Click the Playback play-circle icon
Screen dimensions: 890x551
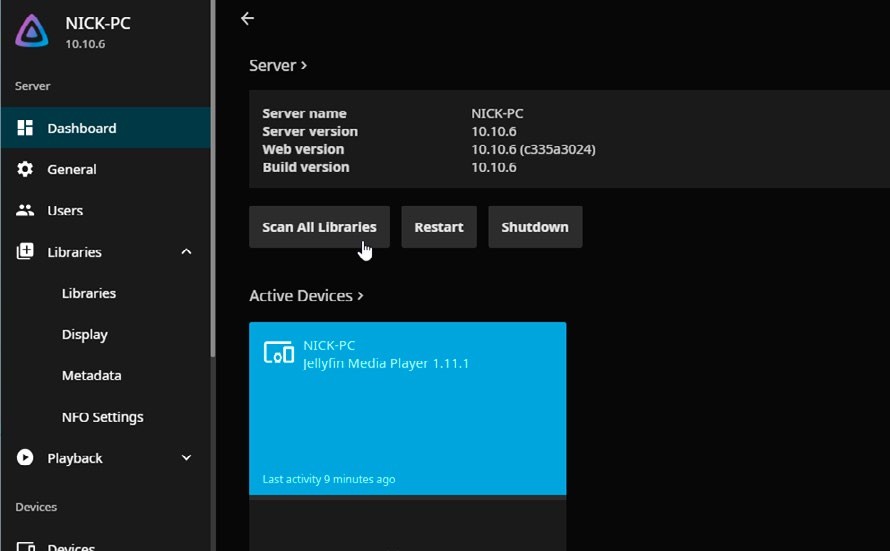25,457
